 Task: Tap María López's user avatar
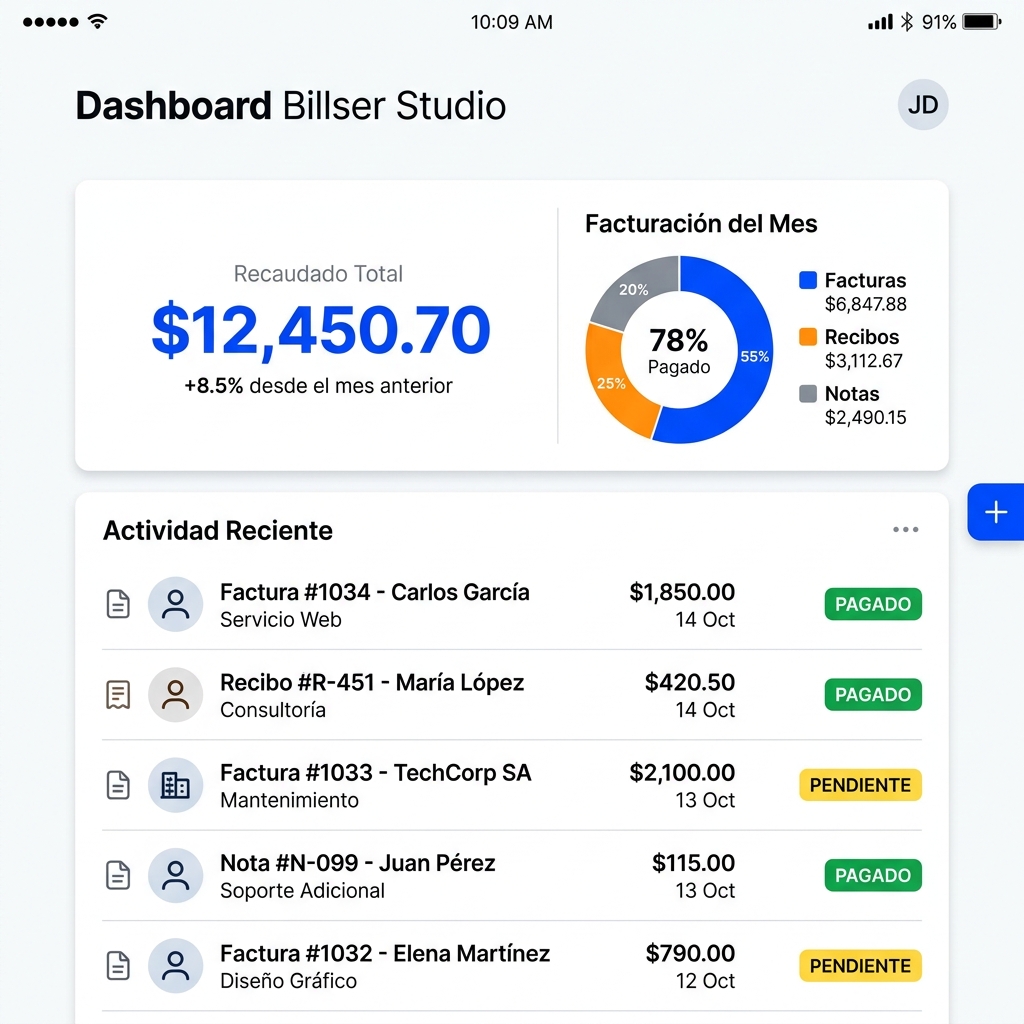point(176,695)
